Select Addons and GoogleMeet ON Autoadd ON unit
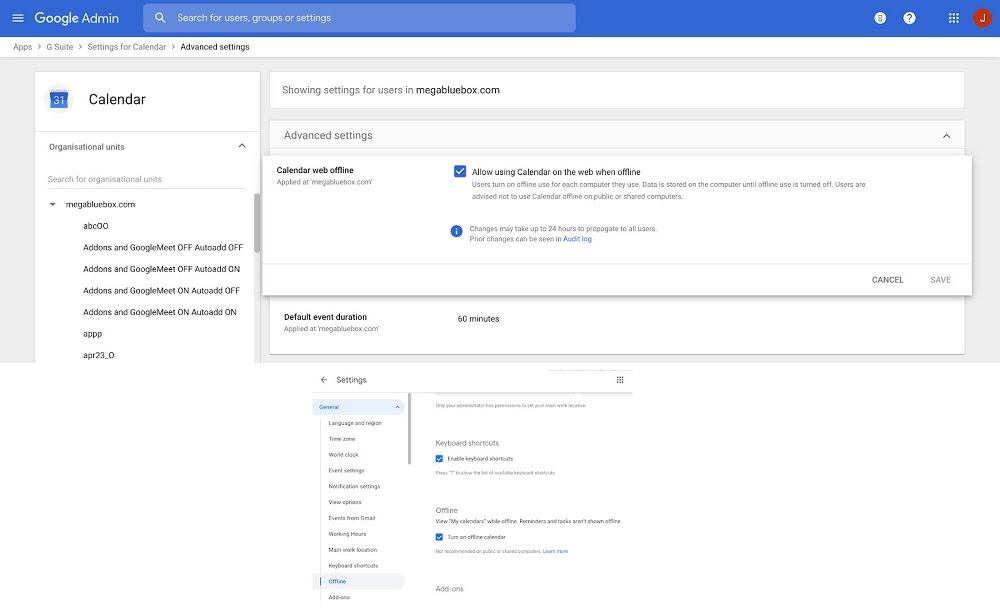The height and width of the screenshot is (611, 1000). tap(159, 313)
